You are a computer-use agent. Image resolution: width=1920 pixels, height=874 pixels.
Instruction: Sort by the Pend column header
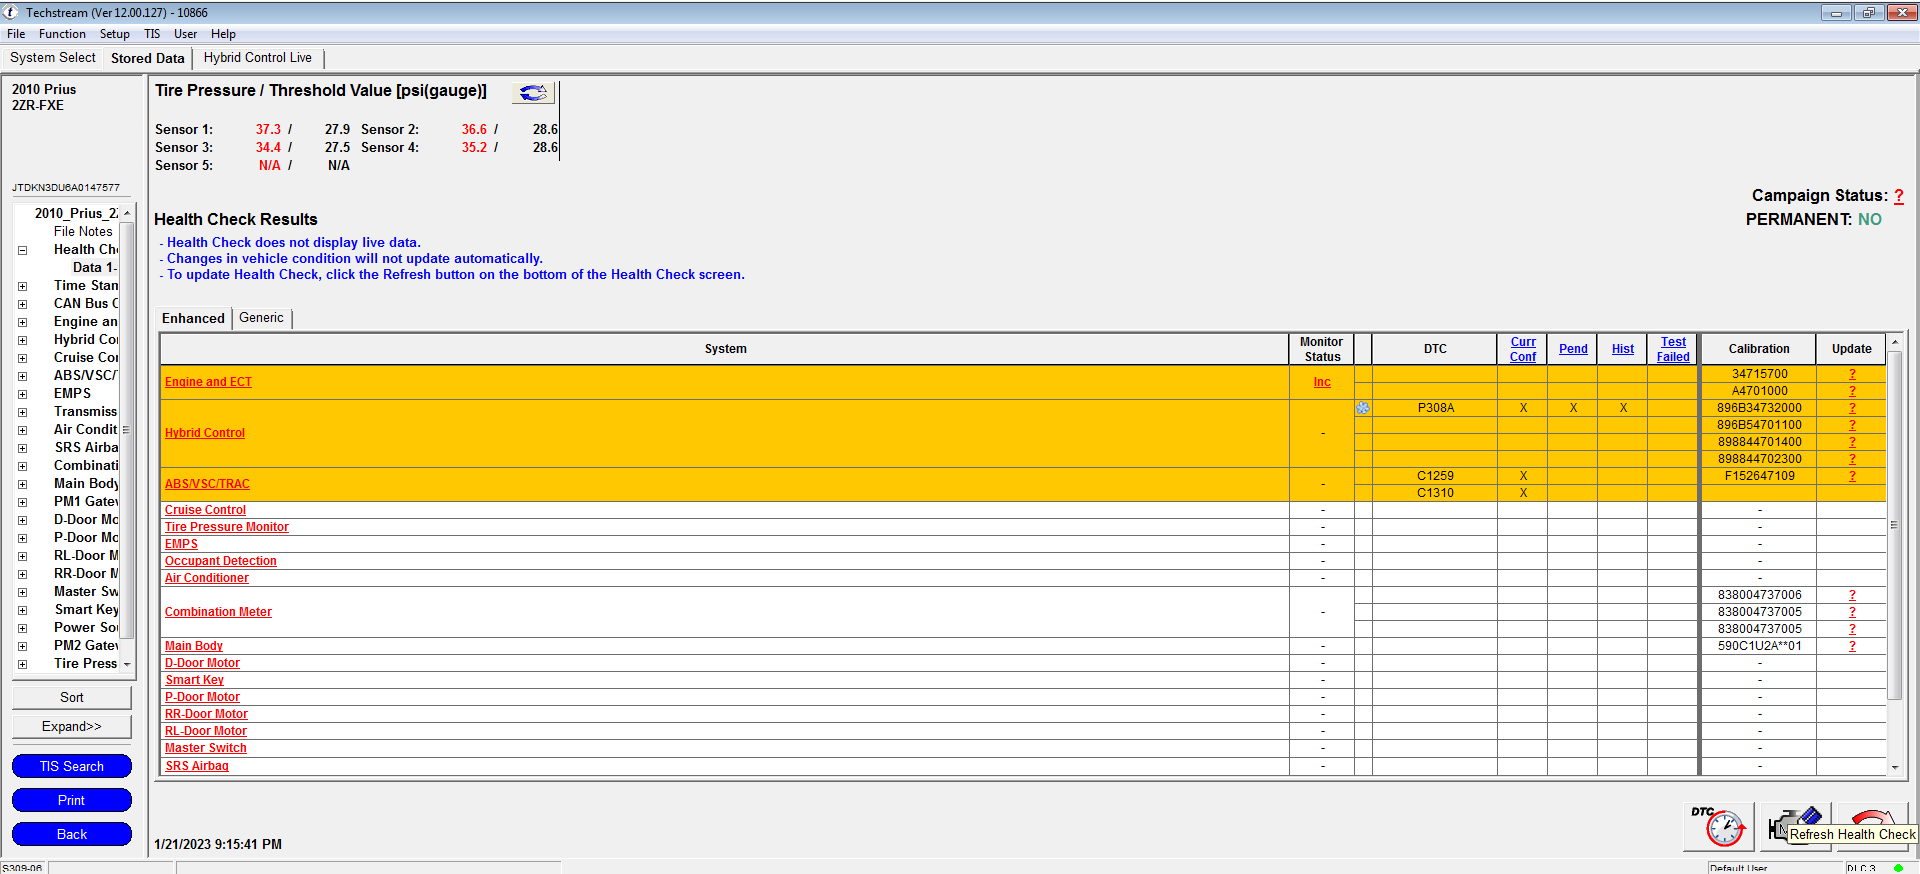point(1573,349)
